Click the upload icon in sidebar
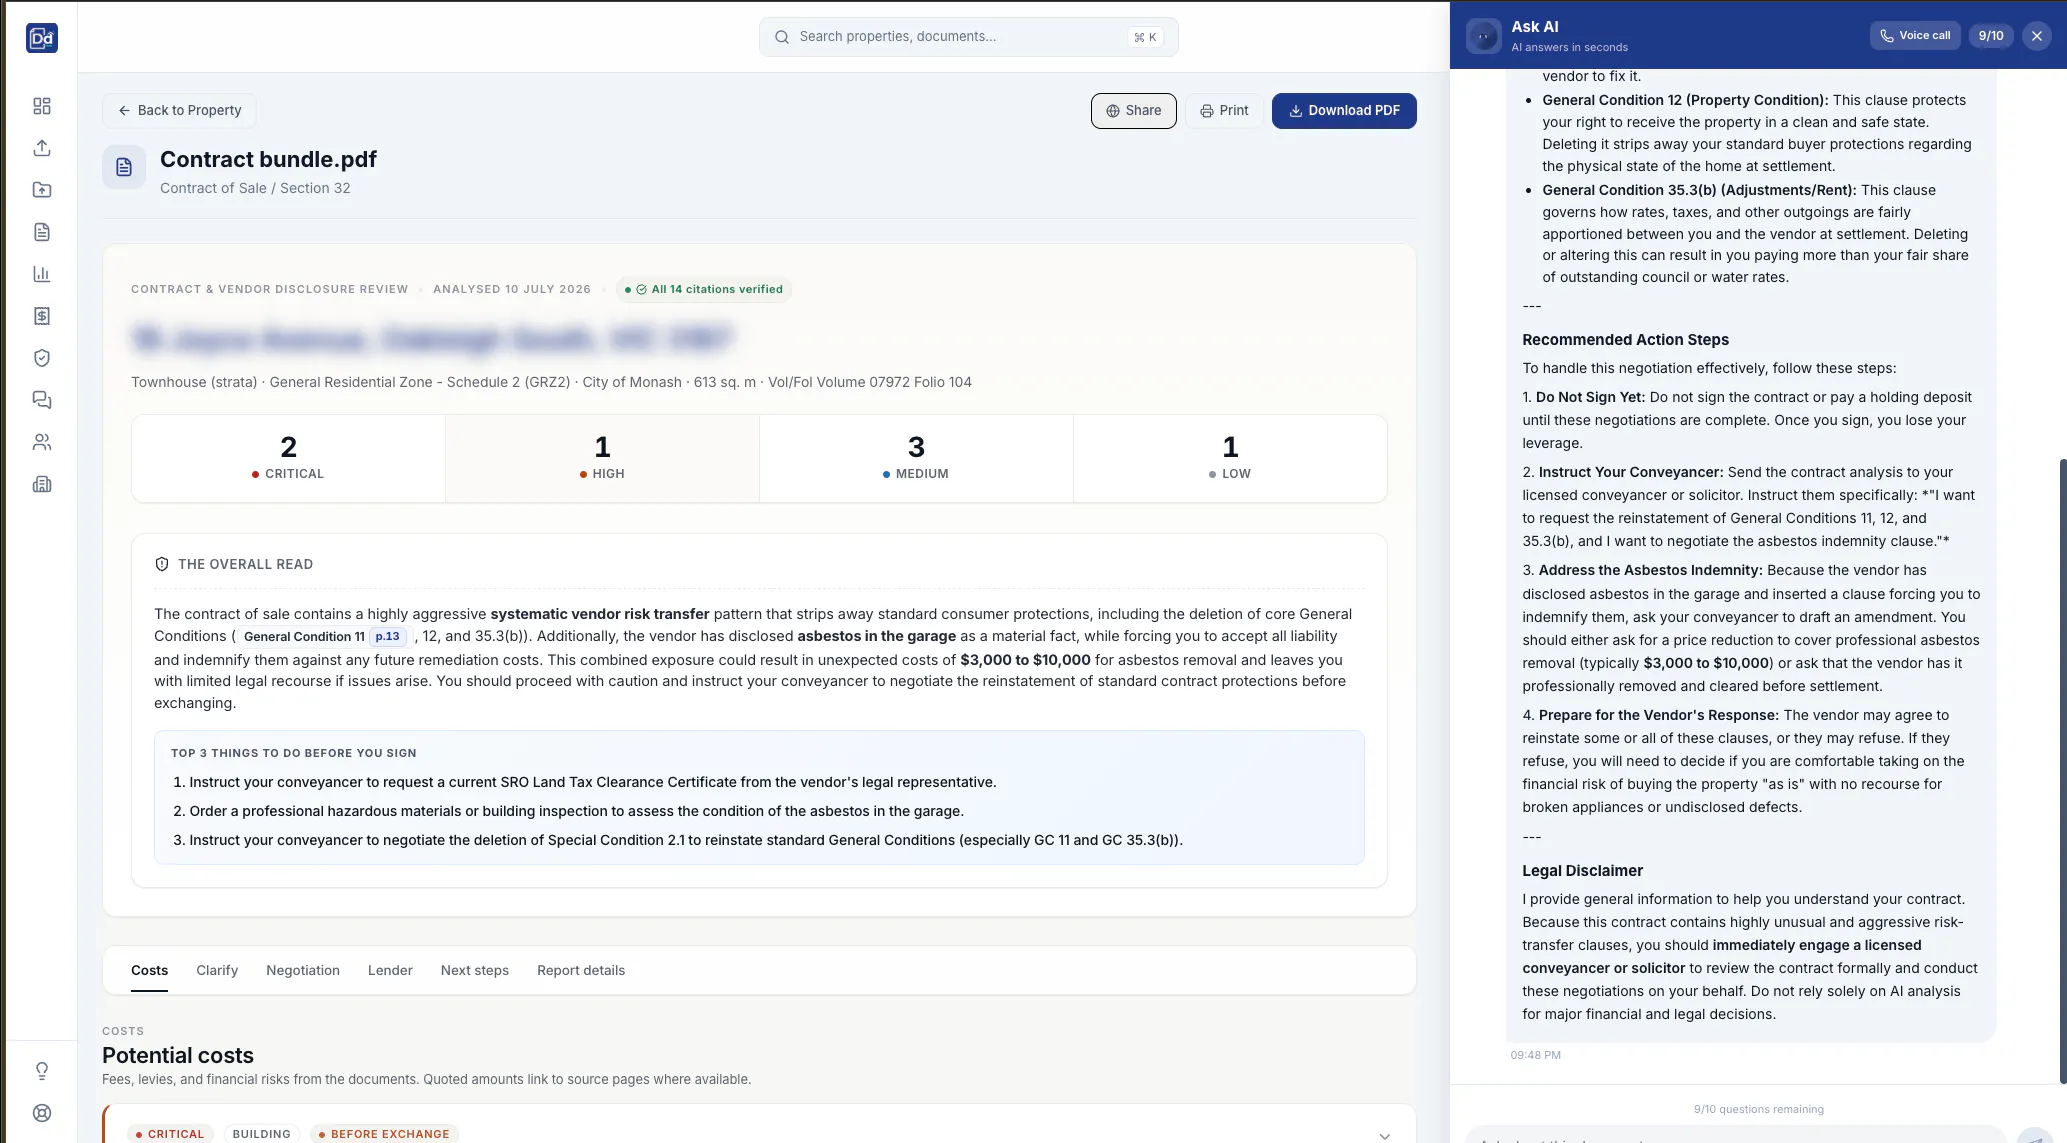 [x=42, y=148]
